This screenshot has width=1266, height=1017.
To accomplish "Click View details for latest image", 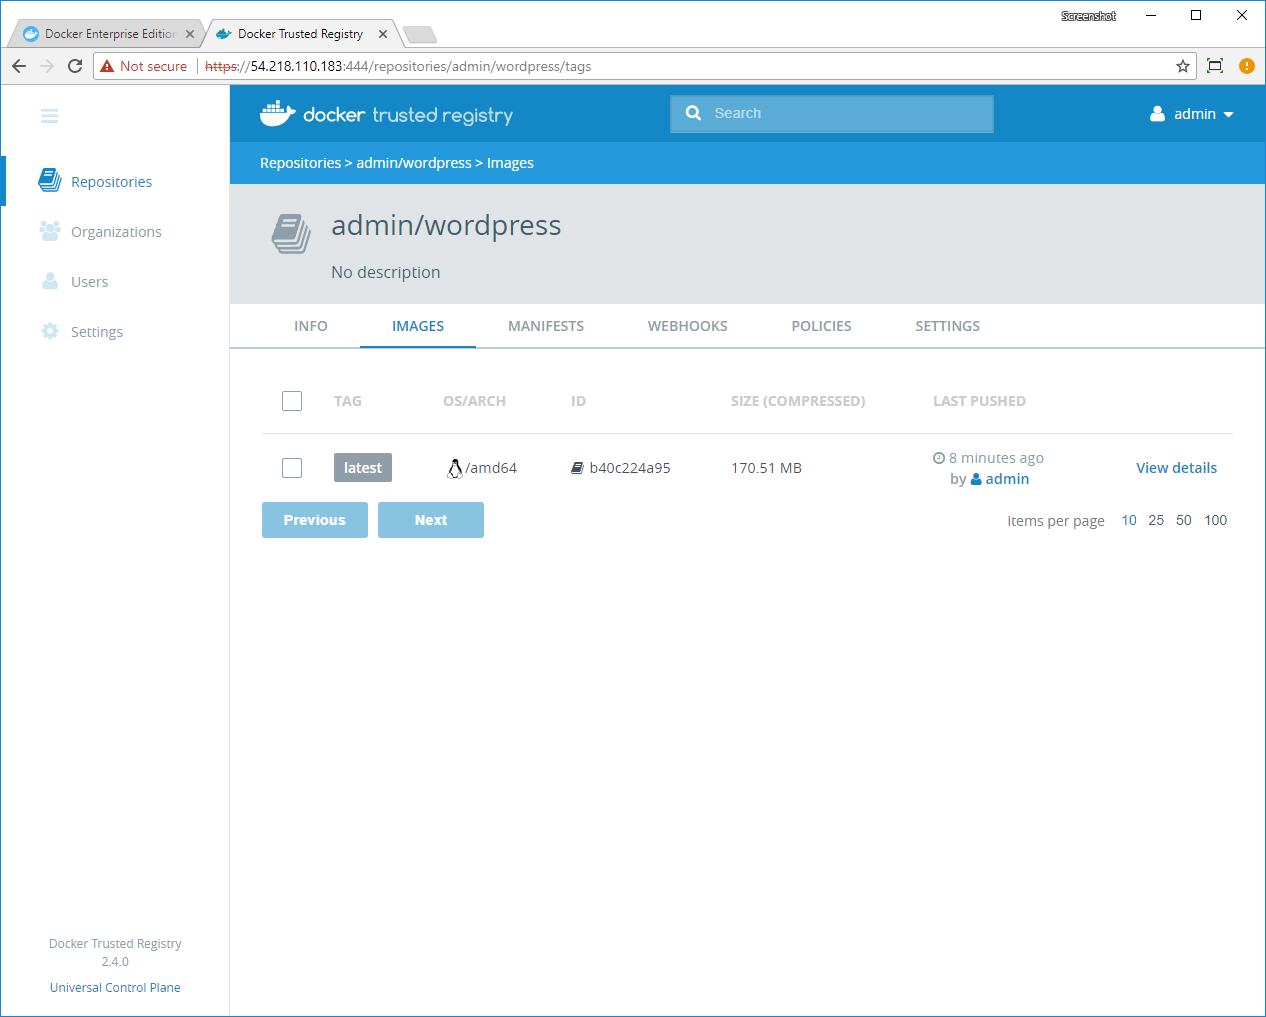I will 1176,468.
